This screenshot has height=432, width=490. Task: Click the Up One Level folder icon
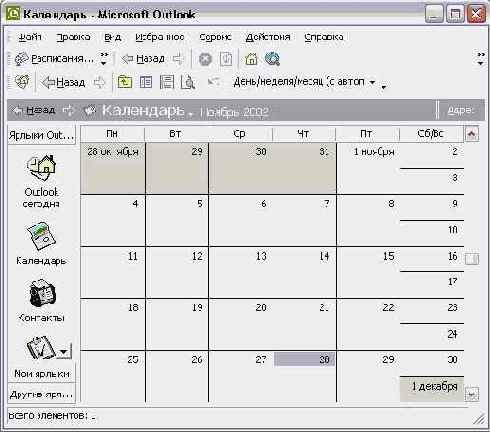pos(125,82)
